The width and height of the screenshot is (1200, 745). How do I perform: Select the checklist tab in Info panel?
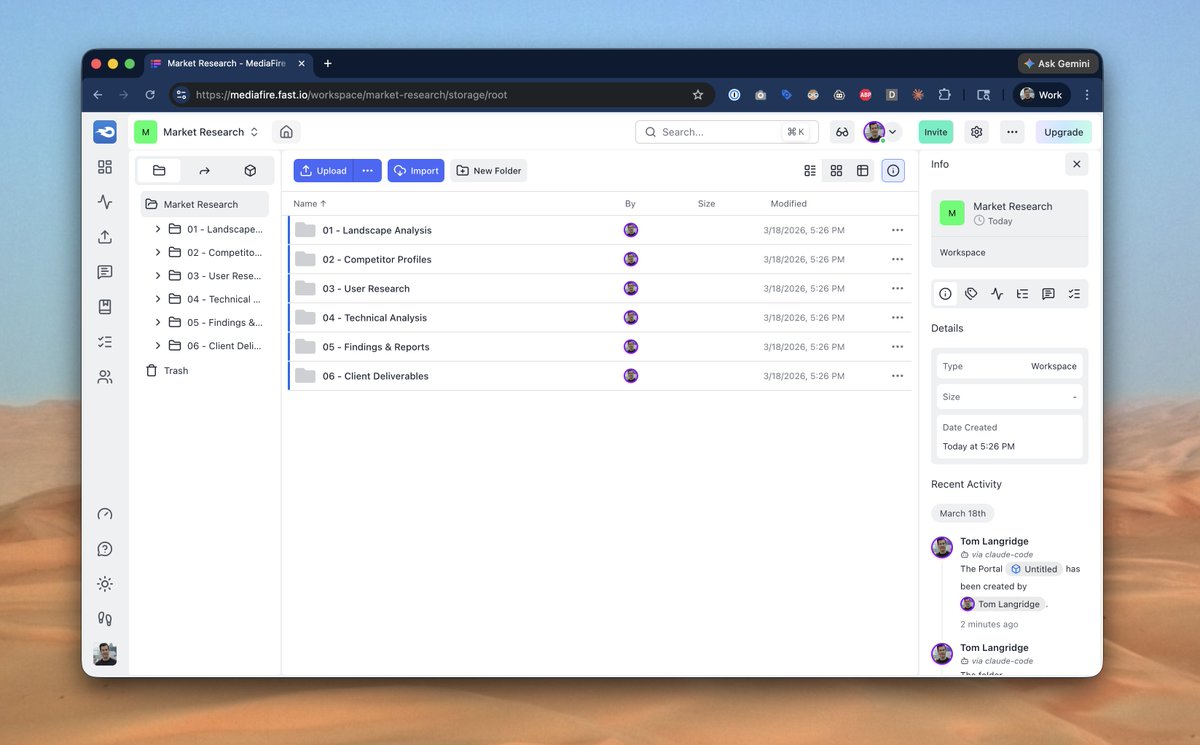pos(1074,294)
